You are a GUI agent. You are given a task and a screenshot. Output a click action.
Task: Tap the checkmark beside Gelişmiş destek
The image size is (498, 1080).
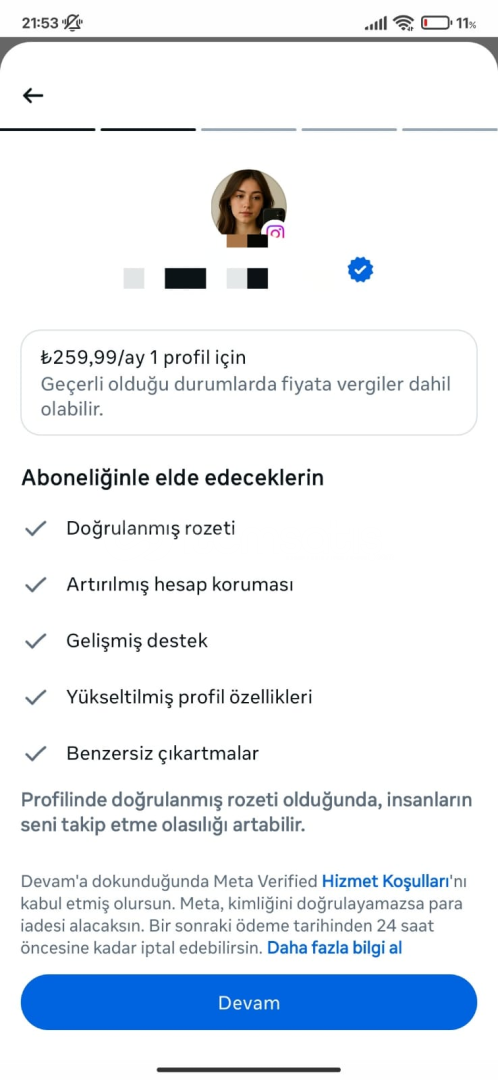point(35,641)
